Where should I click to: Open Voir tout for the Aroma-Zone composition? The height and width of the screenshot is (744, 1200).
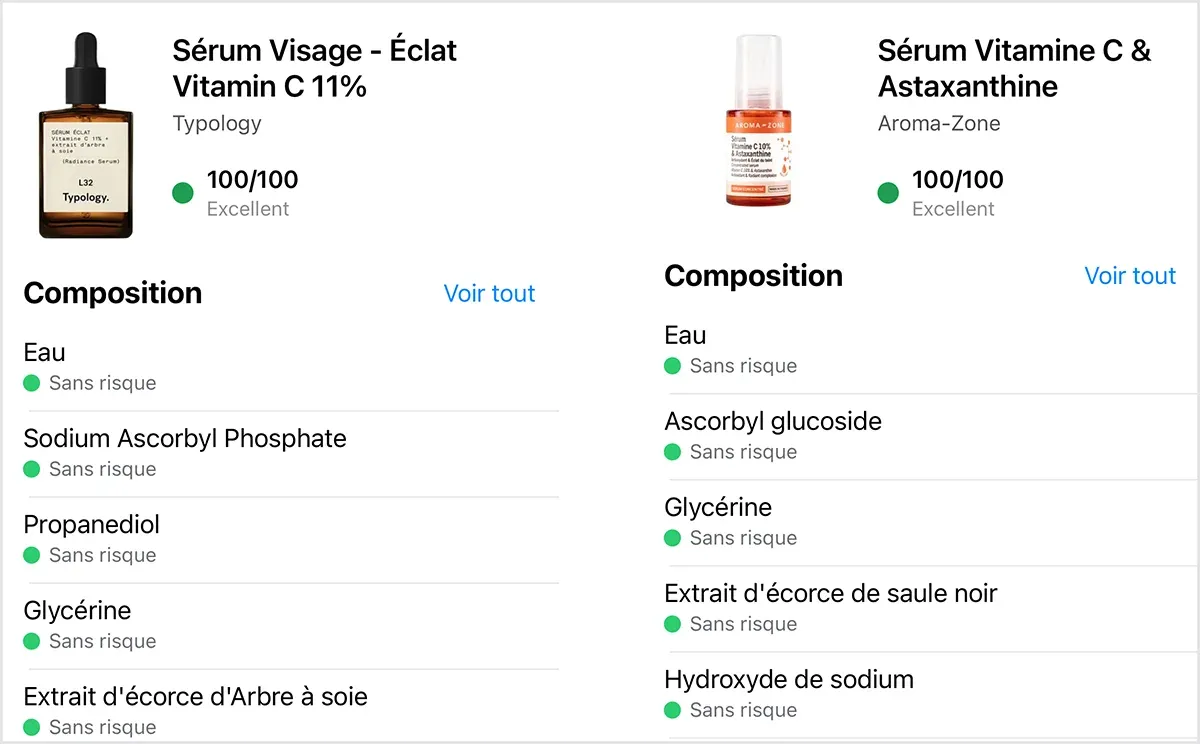pyautogui.click(x=1130, y=276)
